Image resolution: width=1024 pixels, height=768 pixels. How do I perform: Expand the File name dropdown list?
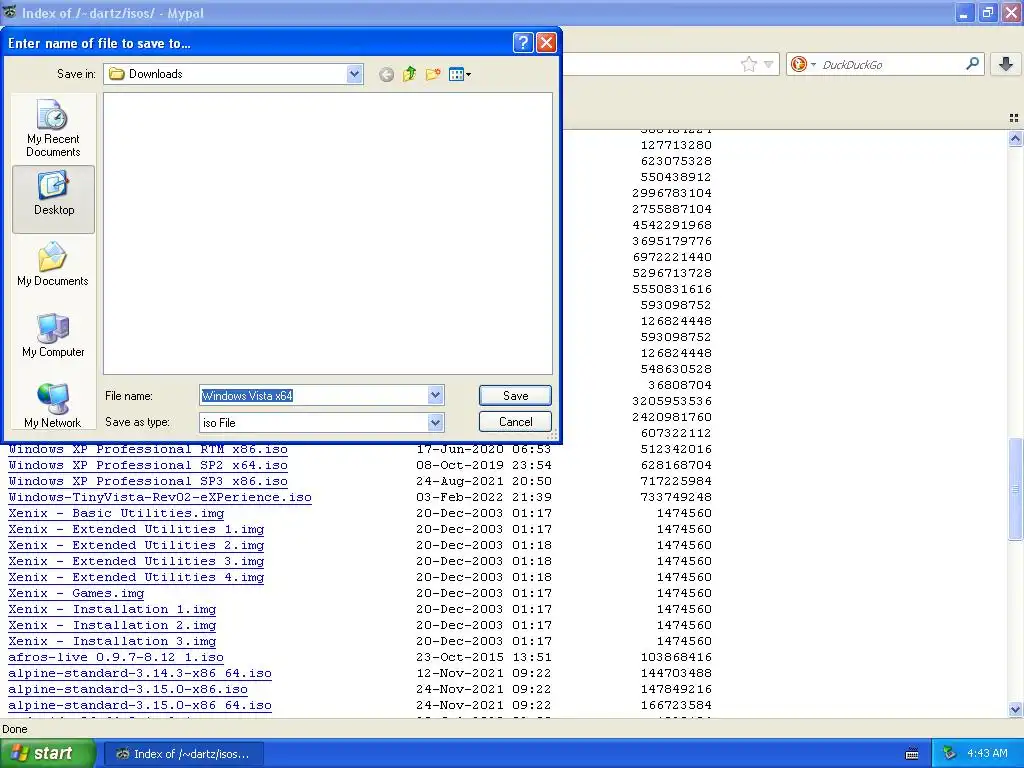(436, 395)
